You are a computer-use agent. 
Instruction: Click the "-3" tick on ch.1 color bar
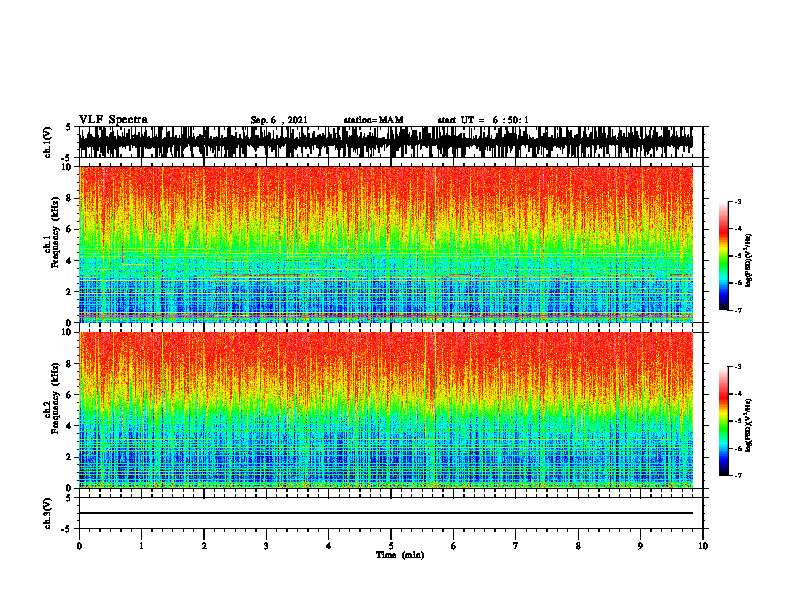(738, 201)
